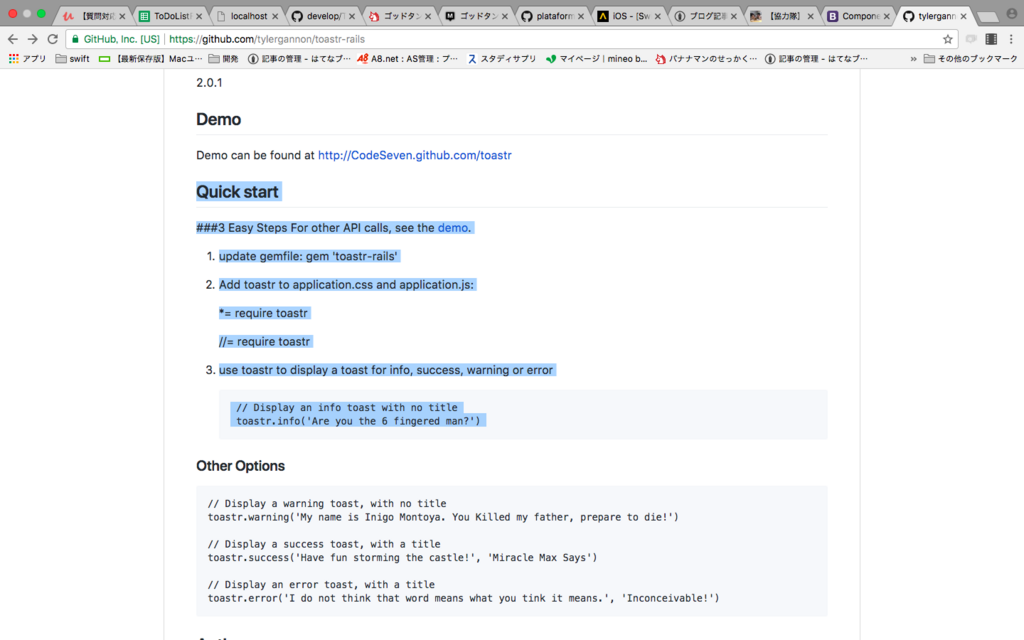Open the A8.net AS管理 bookmark

click(408, 59)
